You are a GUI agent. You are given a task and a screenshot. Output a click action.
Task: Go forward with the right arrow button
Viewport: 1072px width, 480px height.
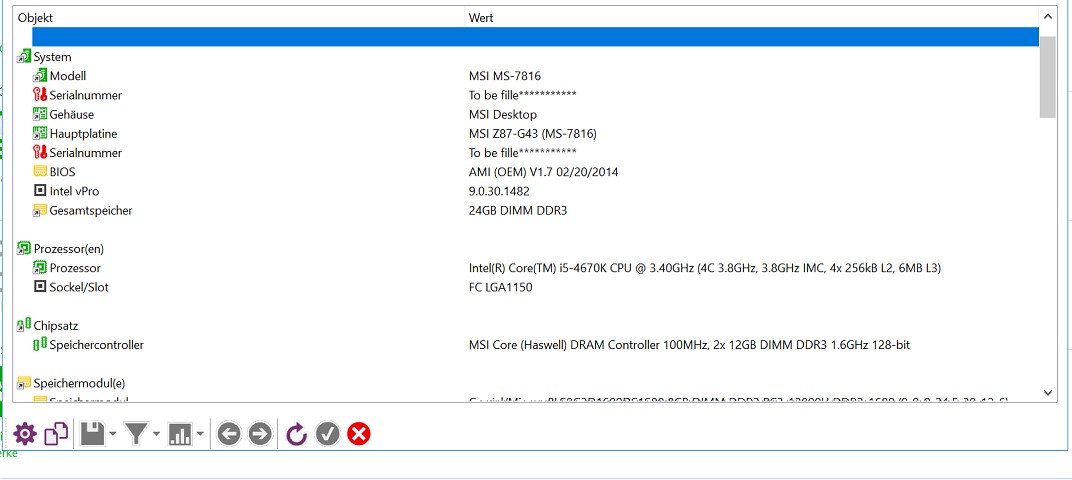tap(260, 434)
